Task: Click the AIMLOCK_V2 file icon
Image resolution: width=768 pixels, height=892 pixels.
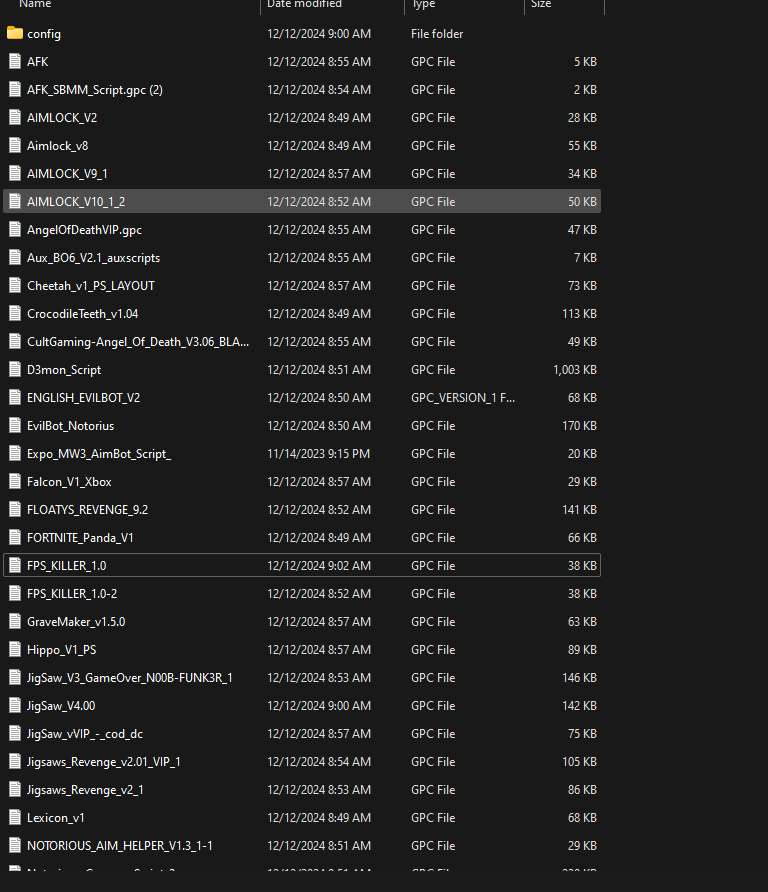Action: (15, 118)
